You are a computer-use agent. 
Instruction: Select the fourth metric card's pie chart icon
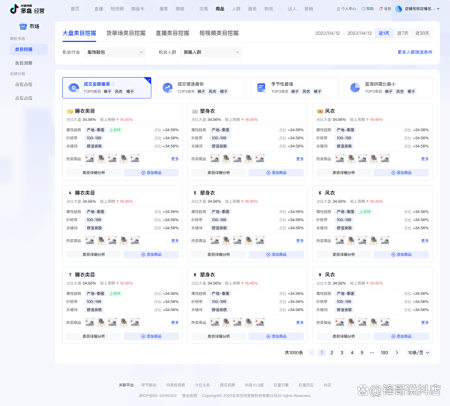[x=355, y=88]
